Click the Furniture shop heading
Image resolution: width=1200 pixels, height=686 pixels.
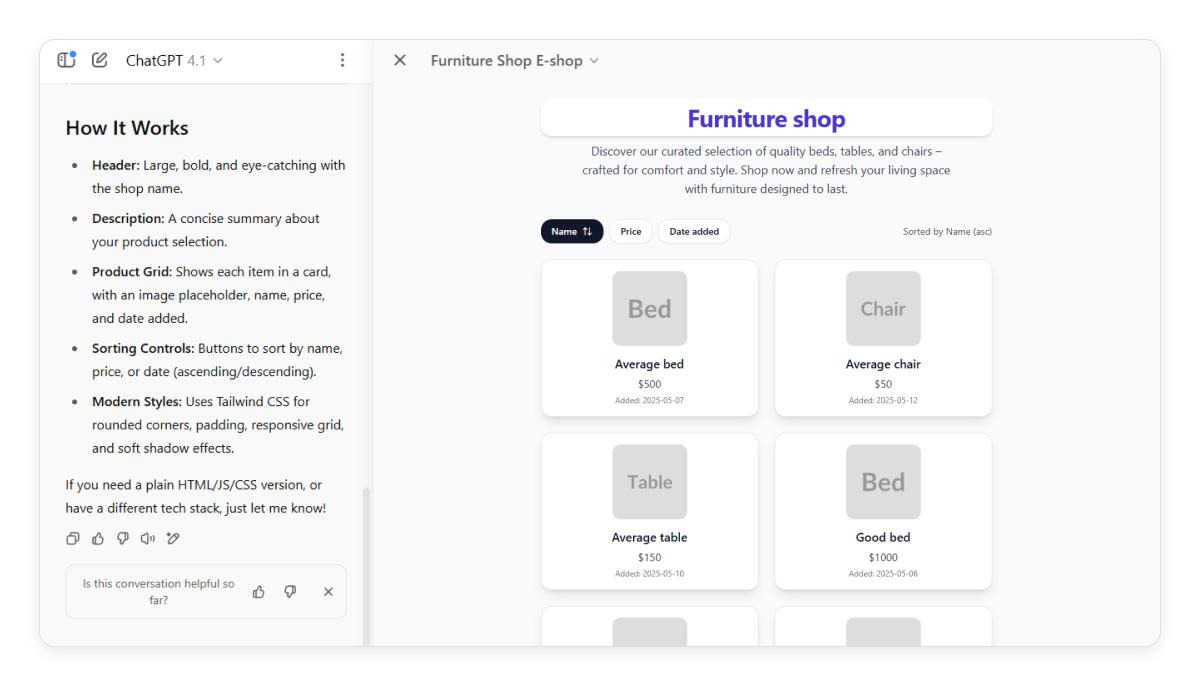point(766,119)
